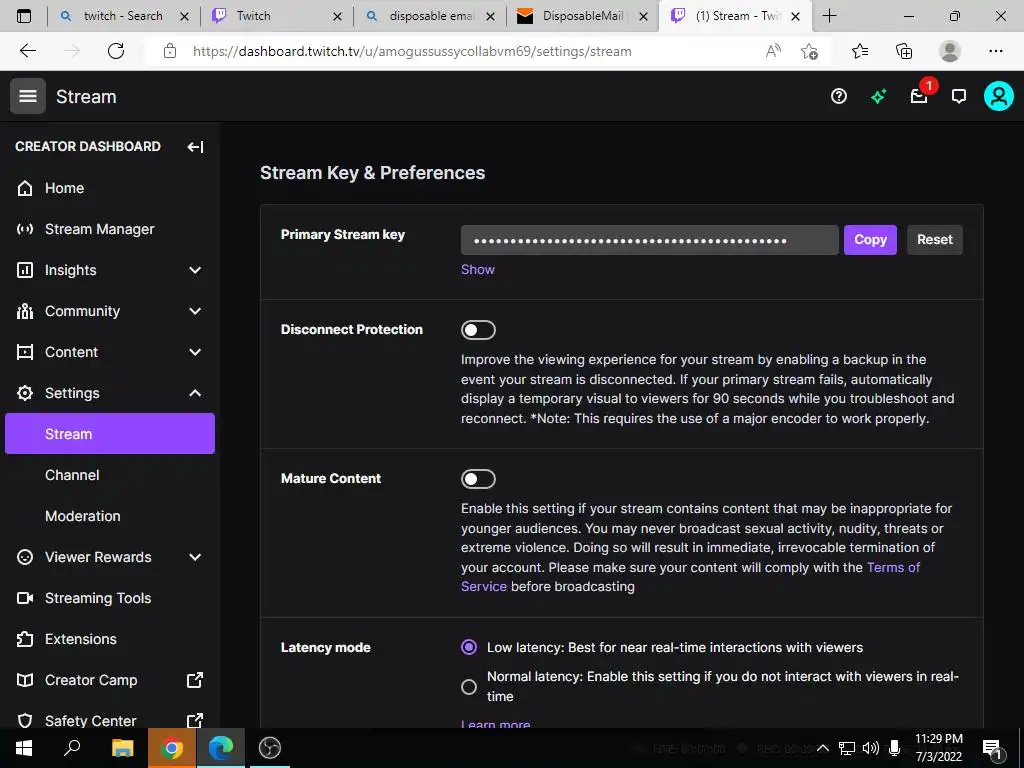Screen dimensions: 1024x768
Task: Click the green sparkle Creator Goals icon
Action: (878, 97)
